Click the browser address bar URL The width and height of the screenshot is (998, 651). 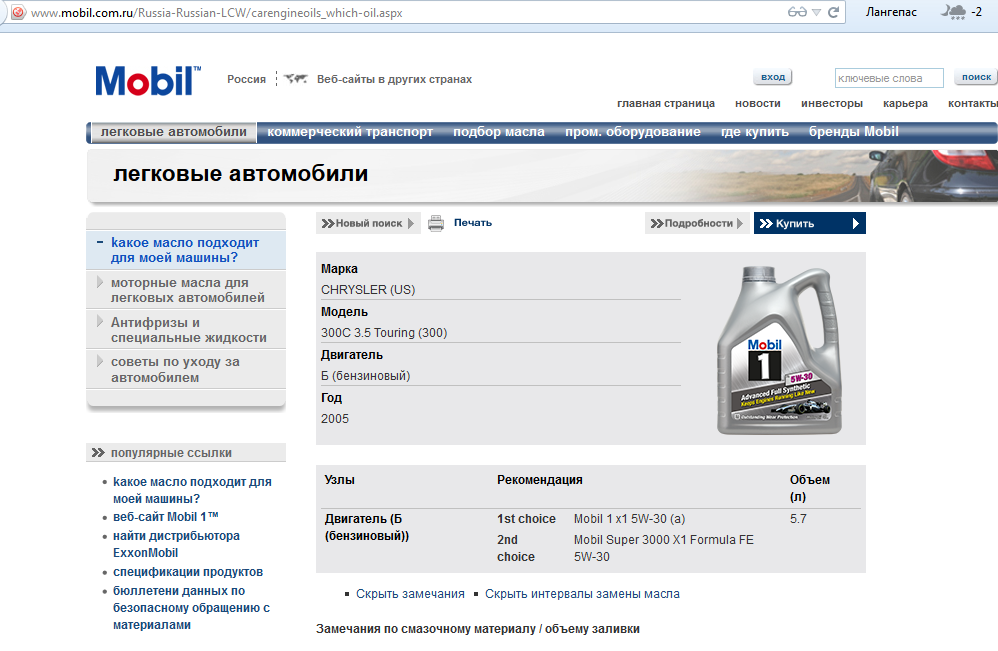(216, 13)
